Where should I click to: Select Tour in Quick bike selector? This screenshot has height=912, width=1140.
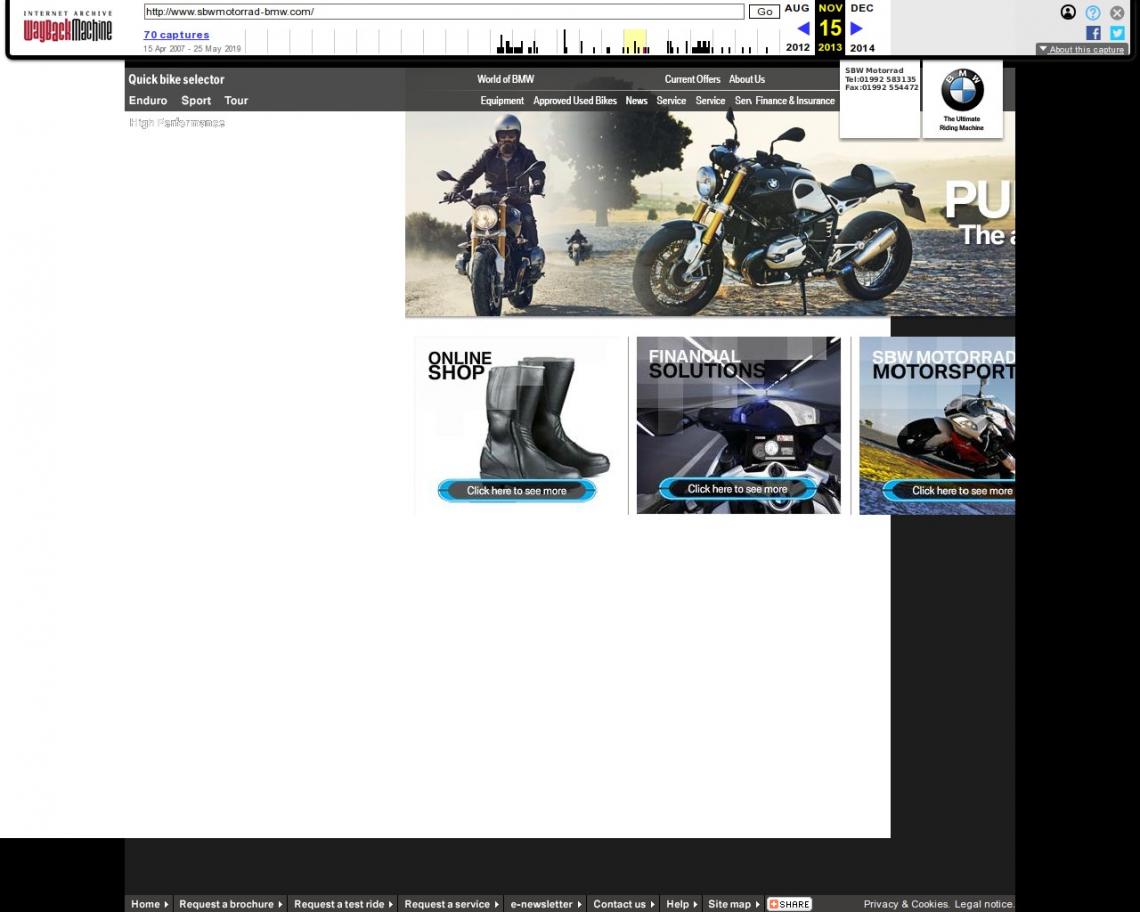tap(236, 100)
